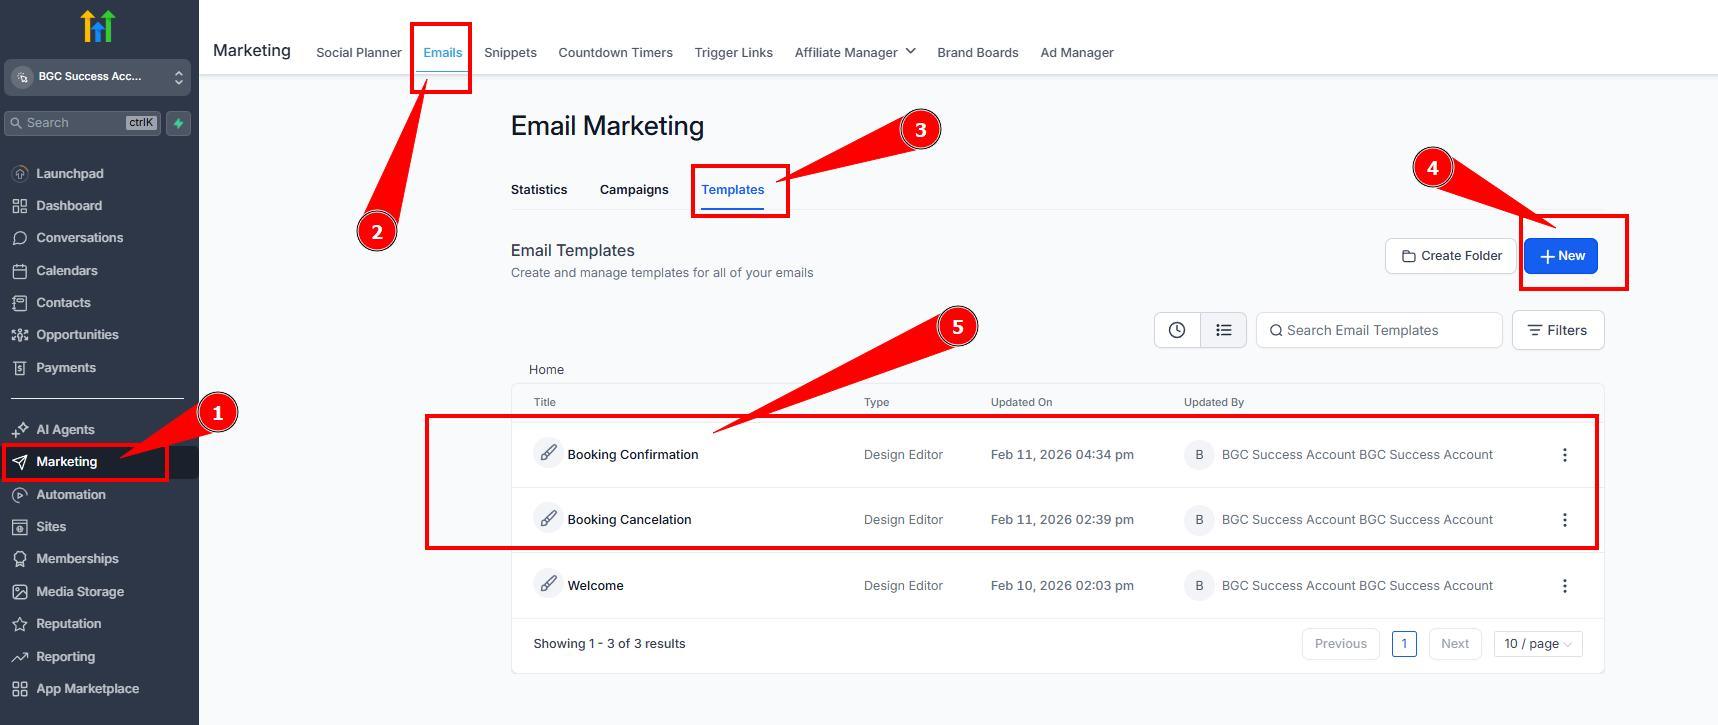This screenshot has width=1718, height=725.
Task: Open three-dot menu for Welcome template
Action: 1564,586
